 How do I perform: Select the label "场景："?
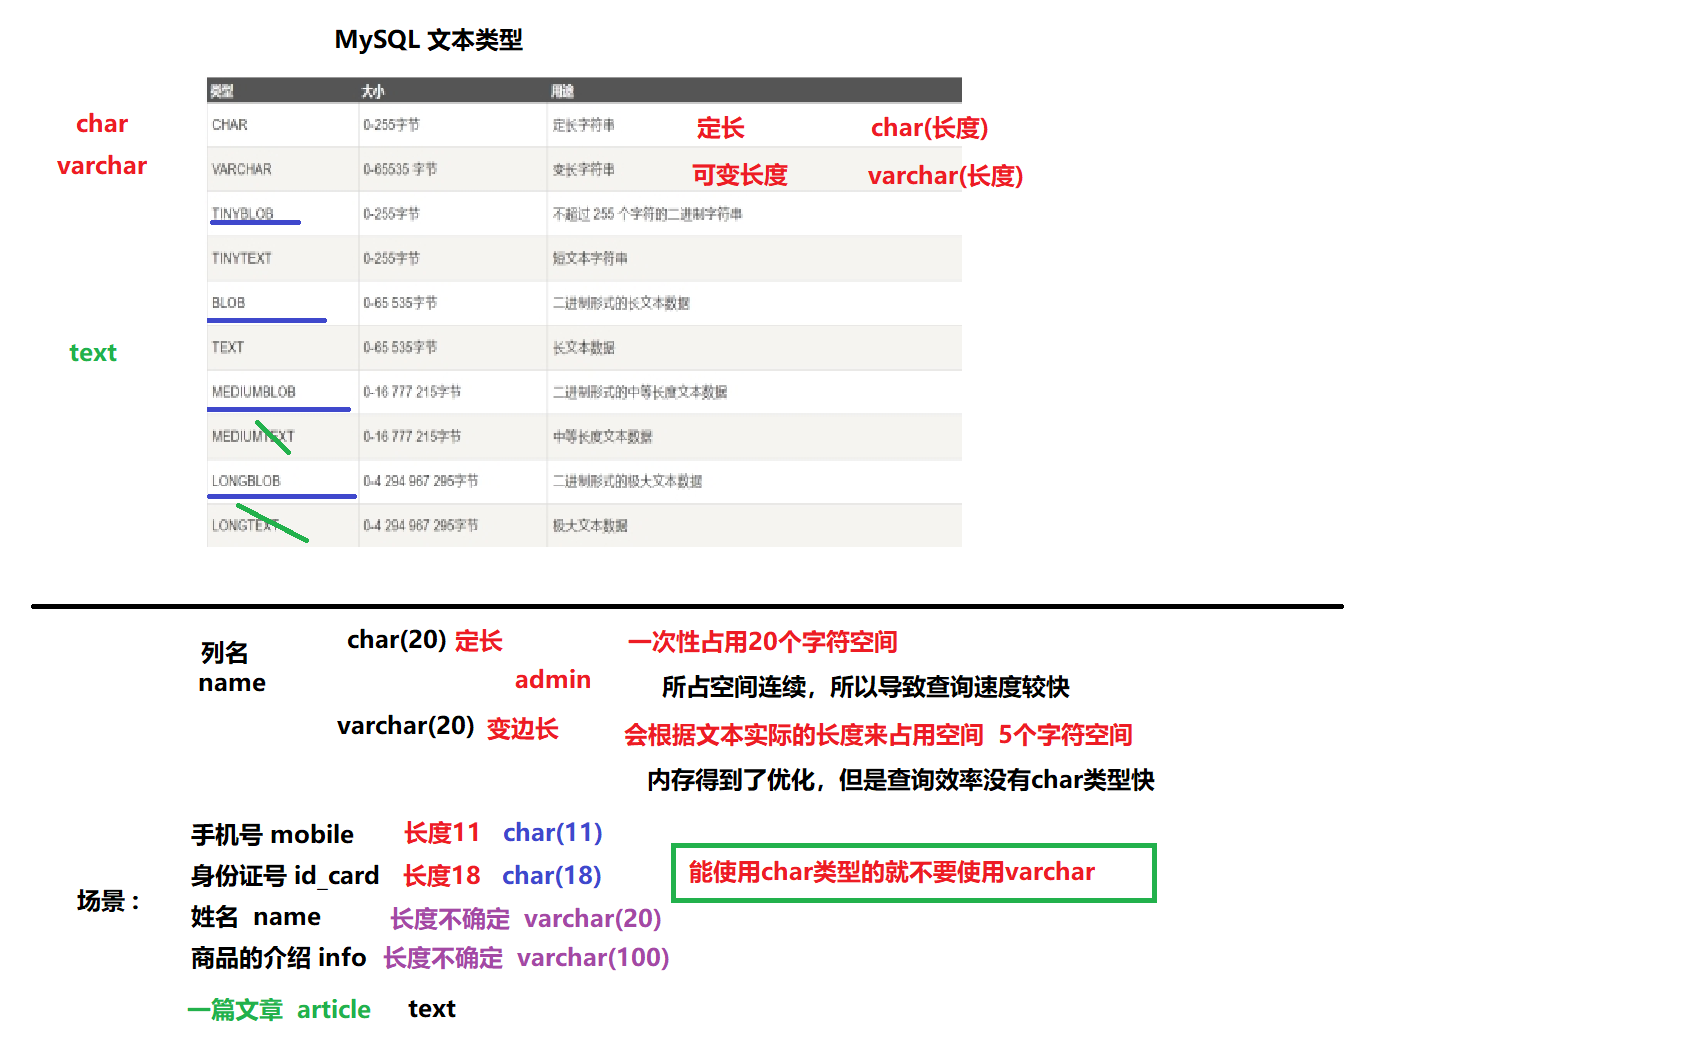108,901
